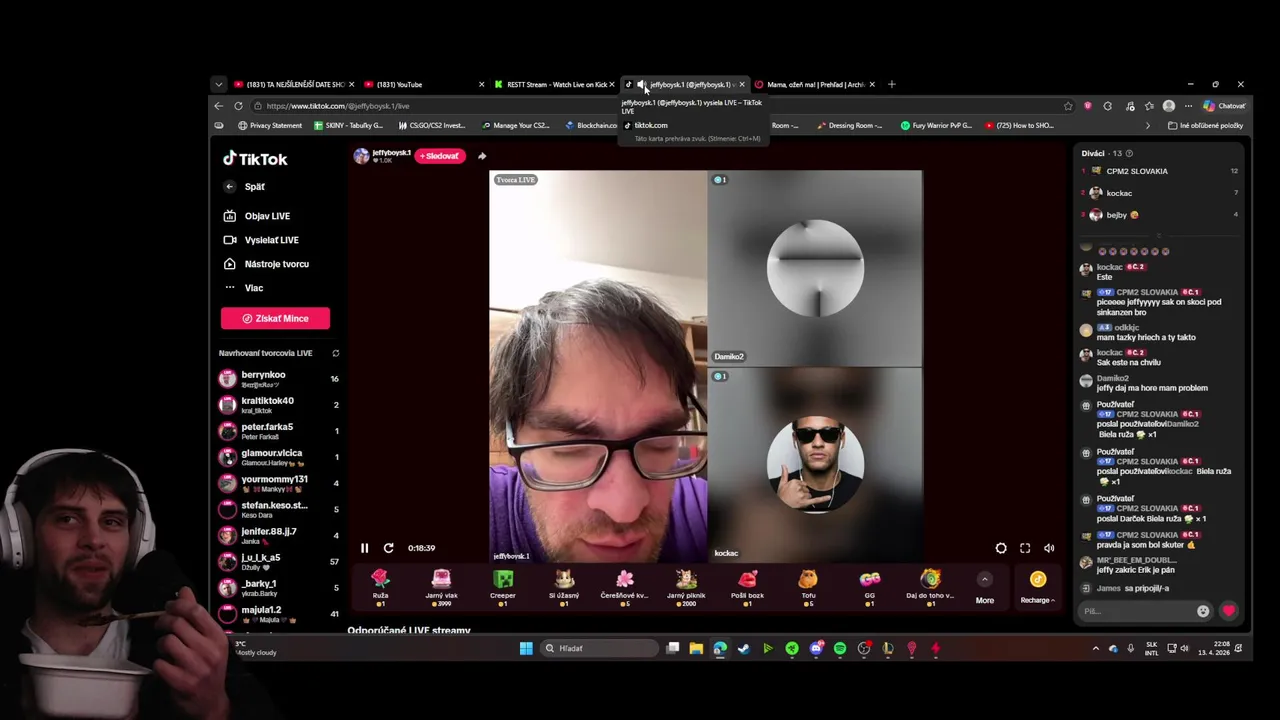
Task: Open the browser tab search dropdown
Action: tap(219, 85)
